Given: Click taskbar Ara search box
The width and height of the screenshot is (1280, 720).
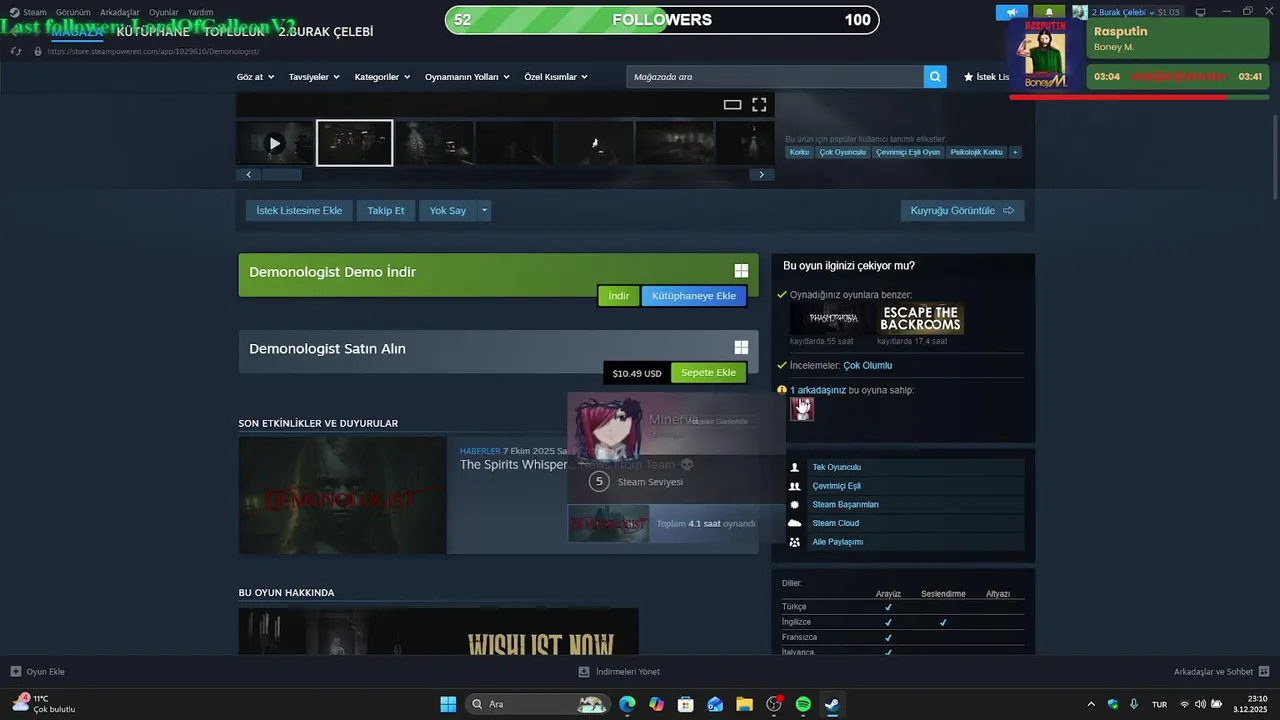Looking at the screenshot, I should tap(539, 704).
